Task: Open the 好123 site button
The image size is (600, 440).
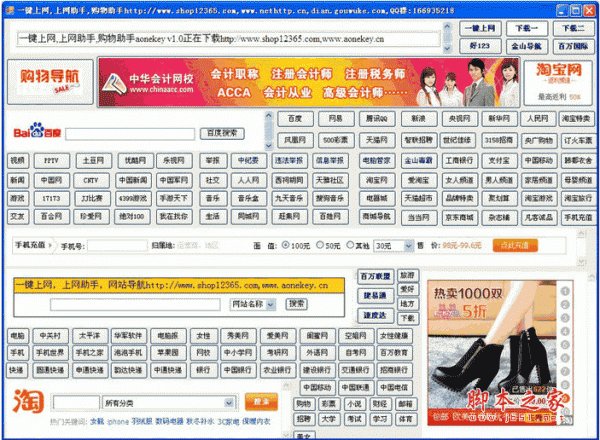Action: pos(480,46)
